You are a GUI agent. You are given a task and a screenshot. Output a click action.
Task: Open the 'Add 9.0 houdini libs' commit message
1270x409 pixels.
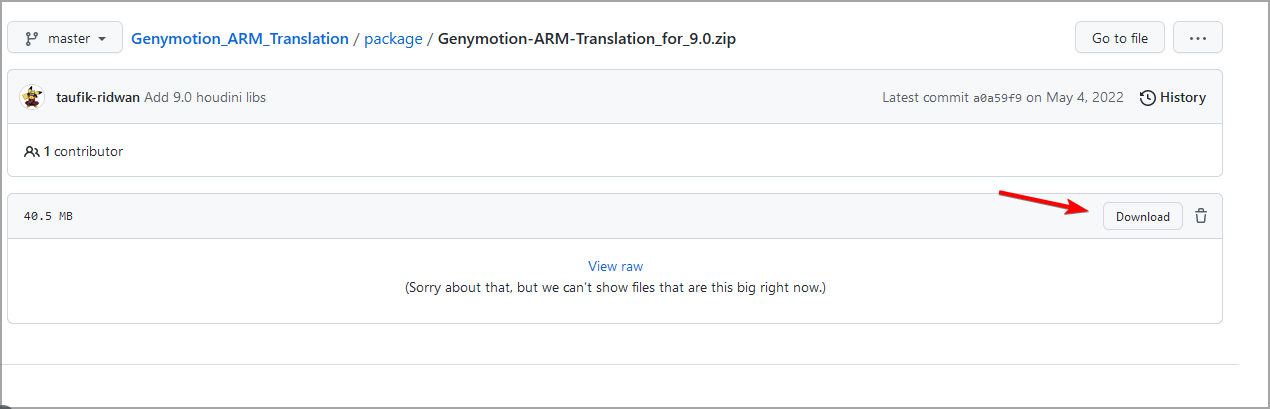coord(205,97)
